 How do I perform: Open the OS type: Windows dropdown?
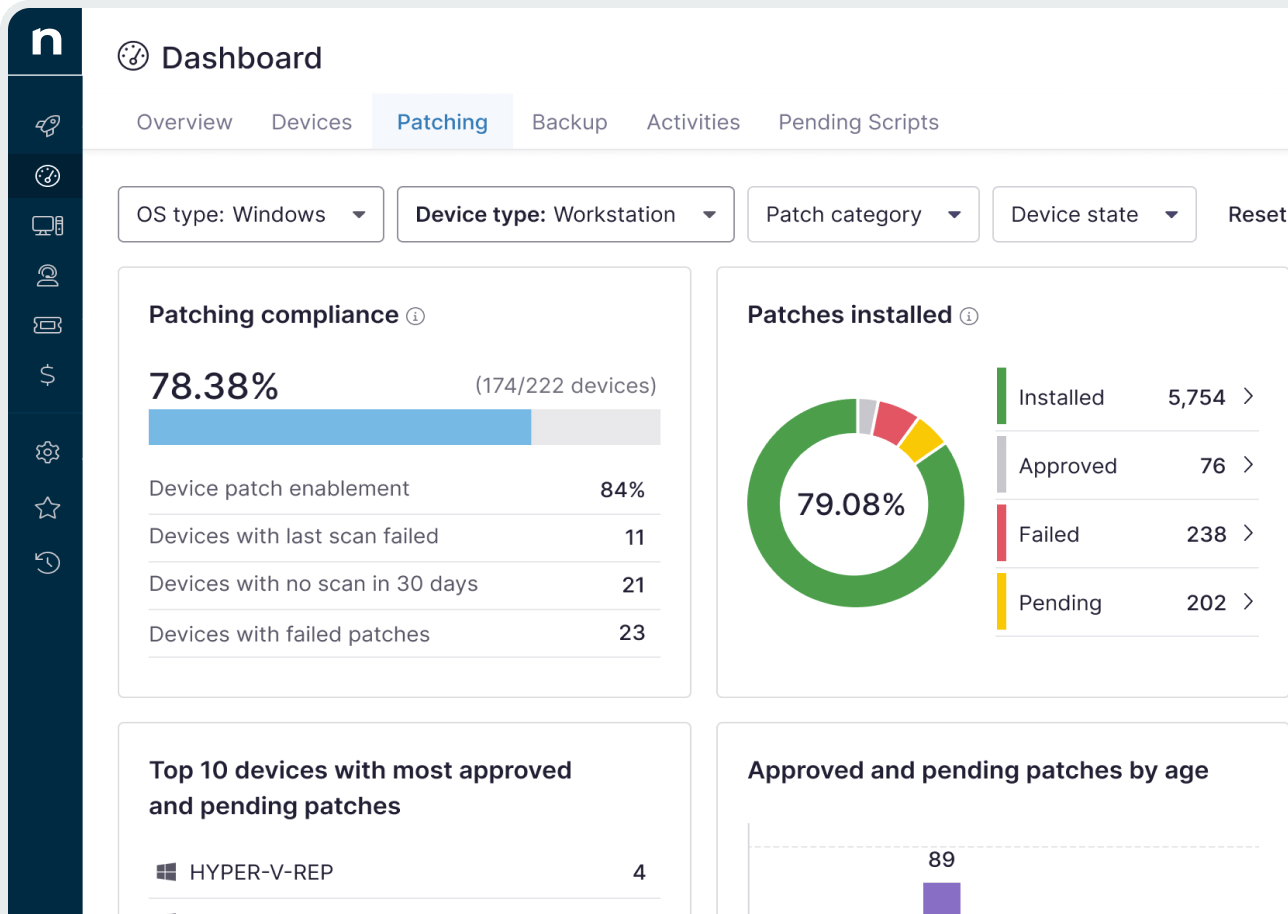(251, 214)
